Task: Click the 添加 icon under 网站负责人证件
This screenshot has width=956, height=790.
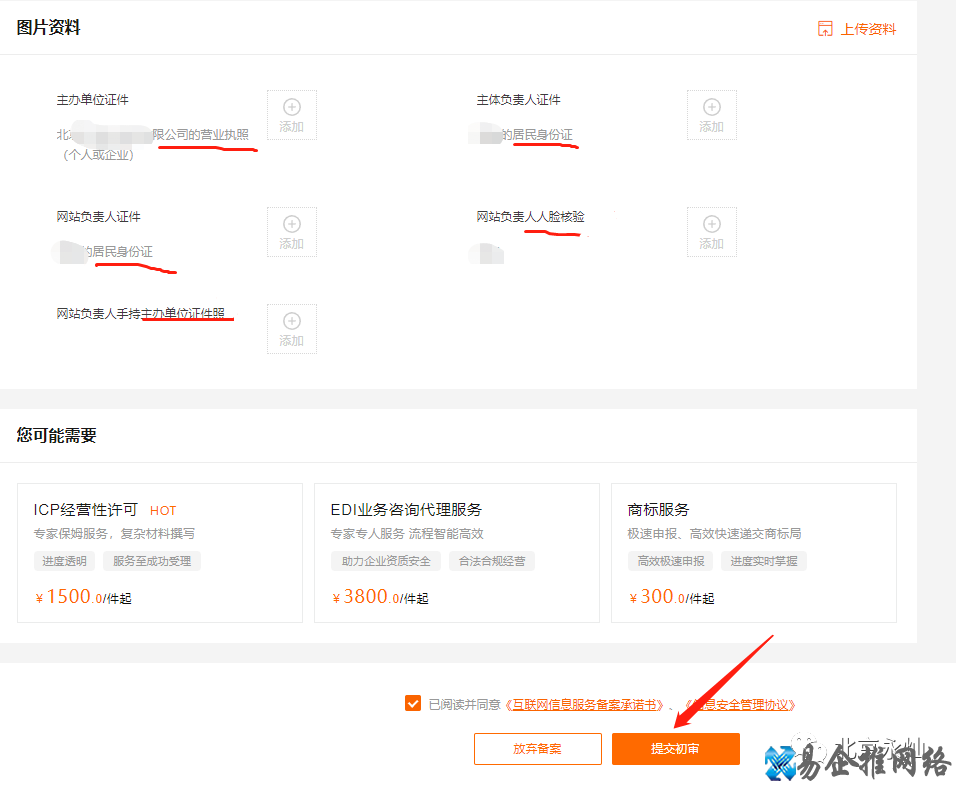Action: [291, 231]
